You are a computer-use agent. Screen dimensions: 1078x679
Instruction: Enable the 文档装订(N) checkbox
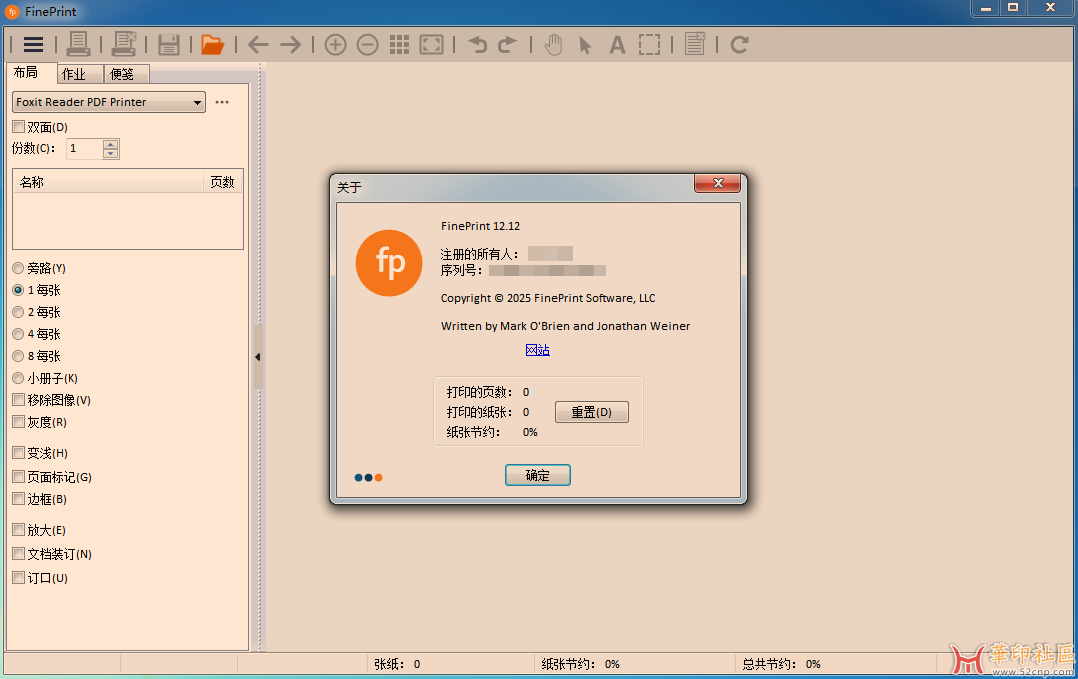19,554
